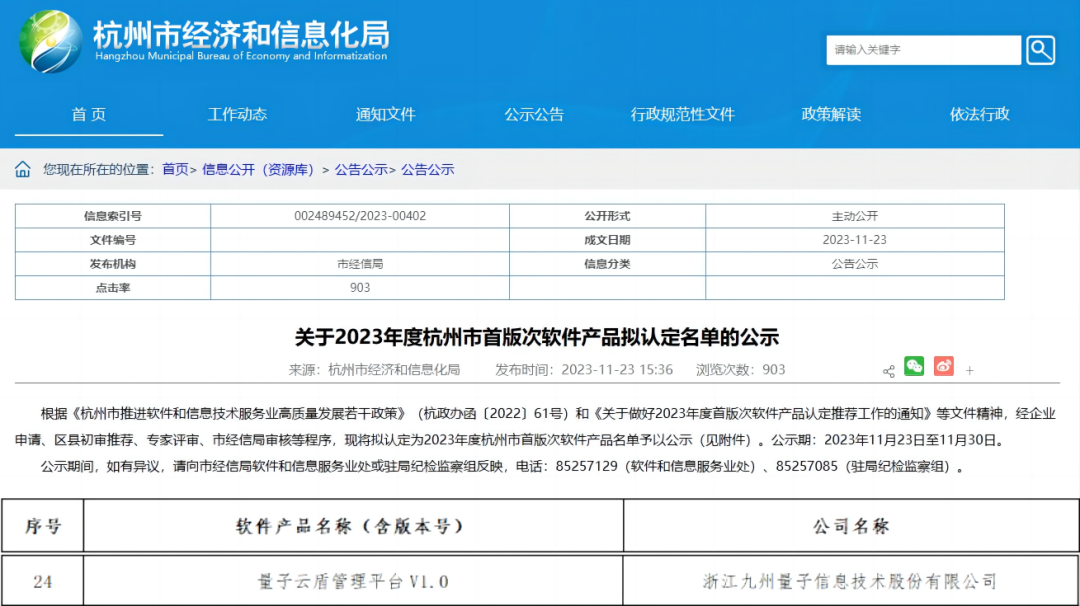Open the 政策解读 navigation tab
Screen dimensions: 1080x606
click(831, 114)
